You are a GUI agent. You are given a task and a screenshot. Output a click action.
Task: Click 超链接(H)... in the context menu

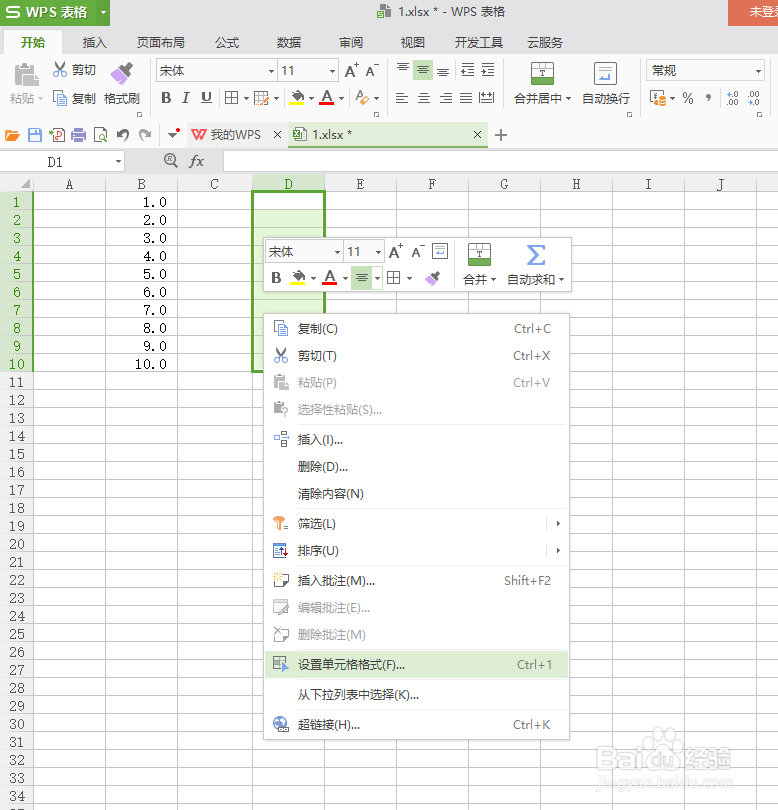point(416,724)
